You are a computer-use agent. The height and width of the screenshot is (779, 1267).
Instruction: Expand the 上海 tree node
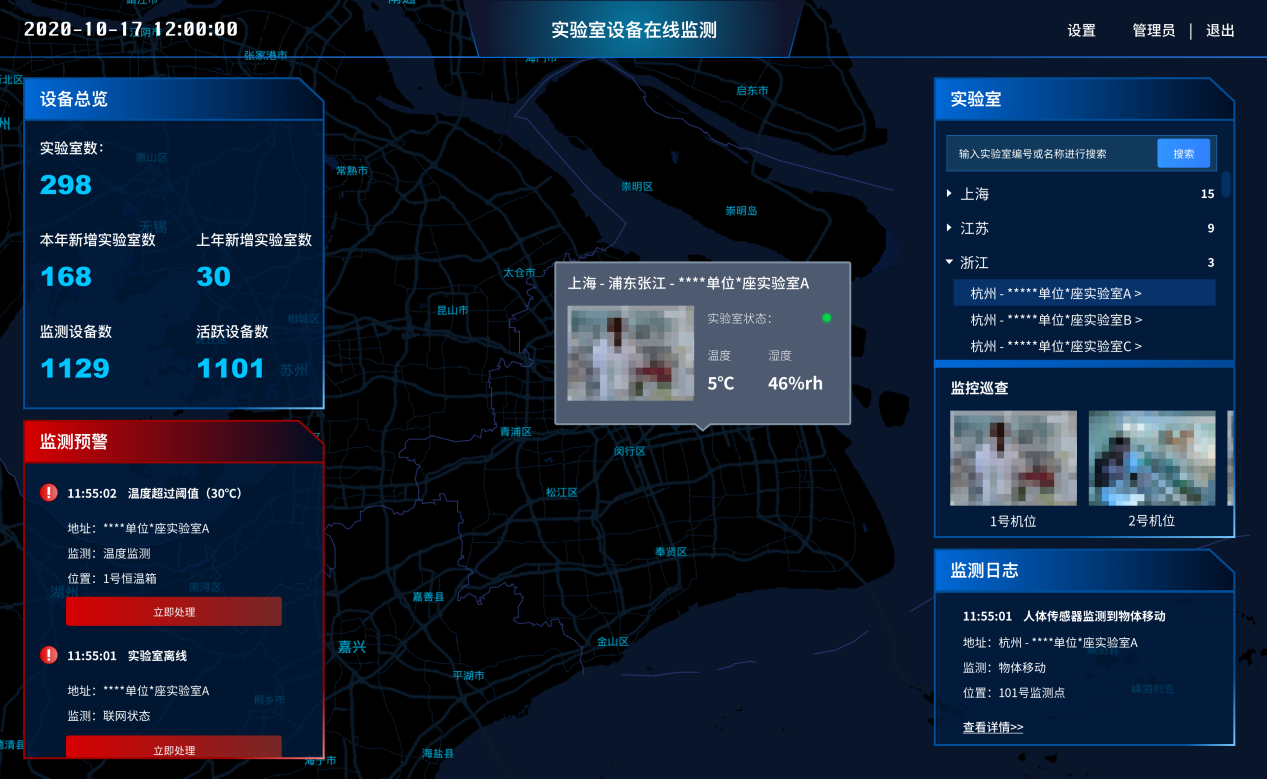pos(949,194)
